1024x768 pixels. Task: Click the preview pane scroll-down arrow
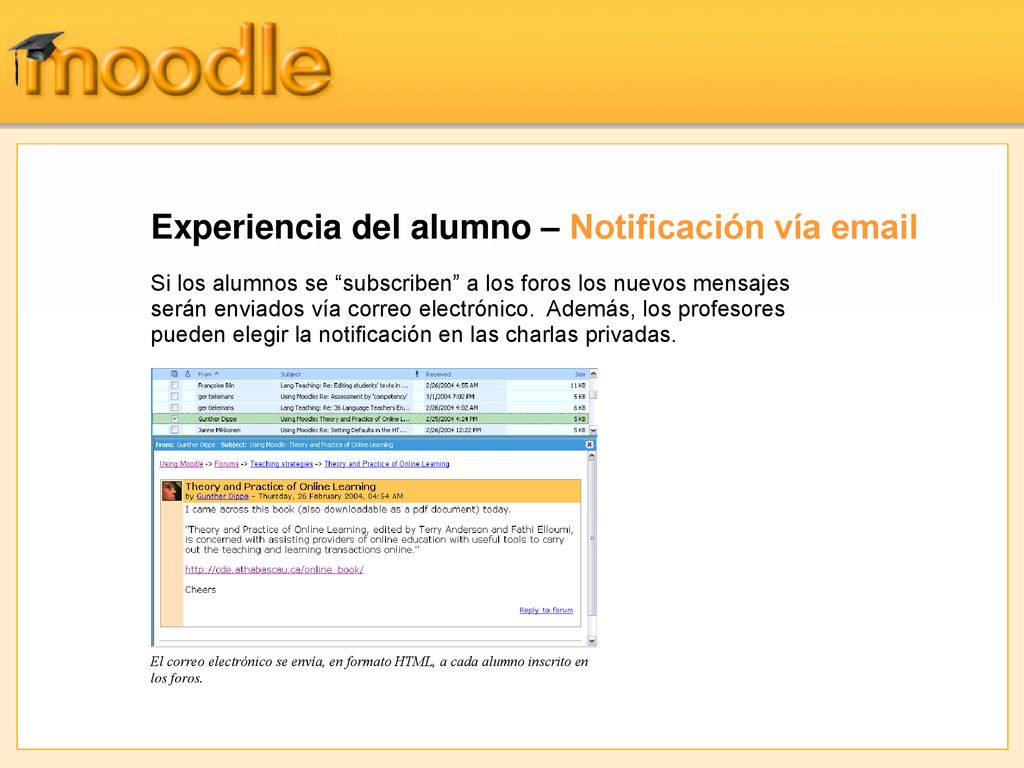click(592, 641)
